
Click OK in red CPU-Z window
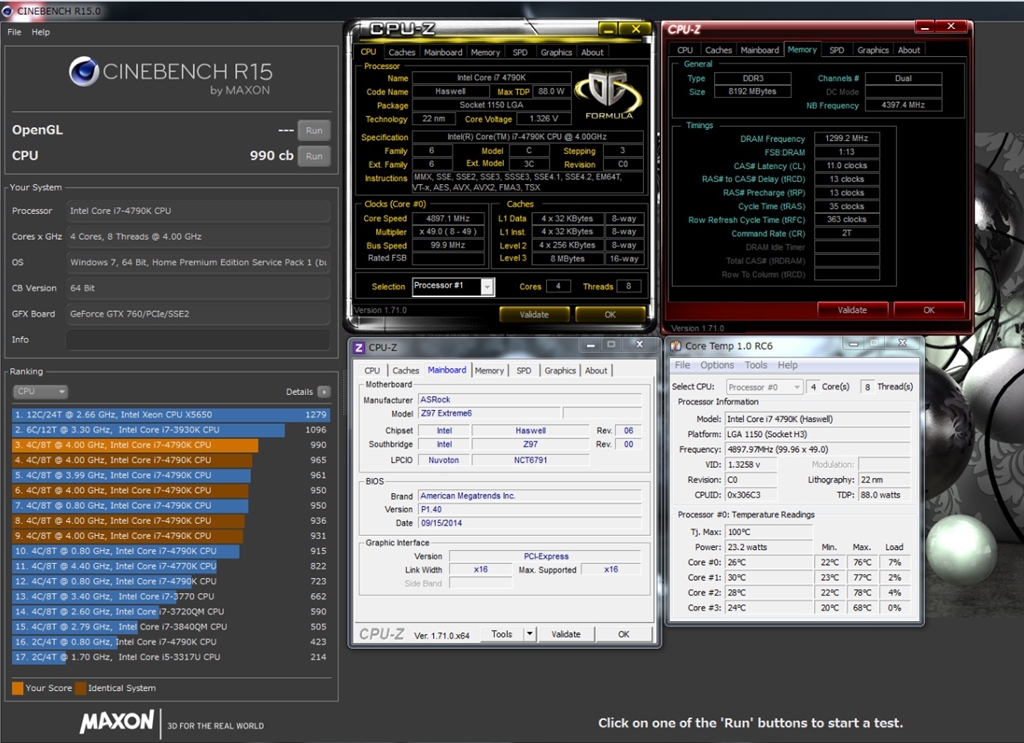pyautogui.click(x=929, y=310)
